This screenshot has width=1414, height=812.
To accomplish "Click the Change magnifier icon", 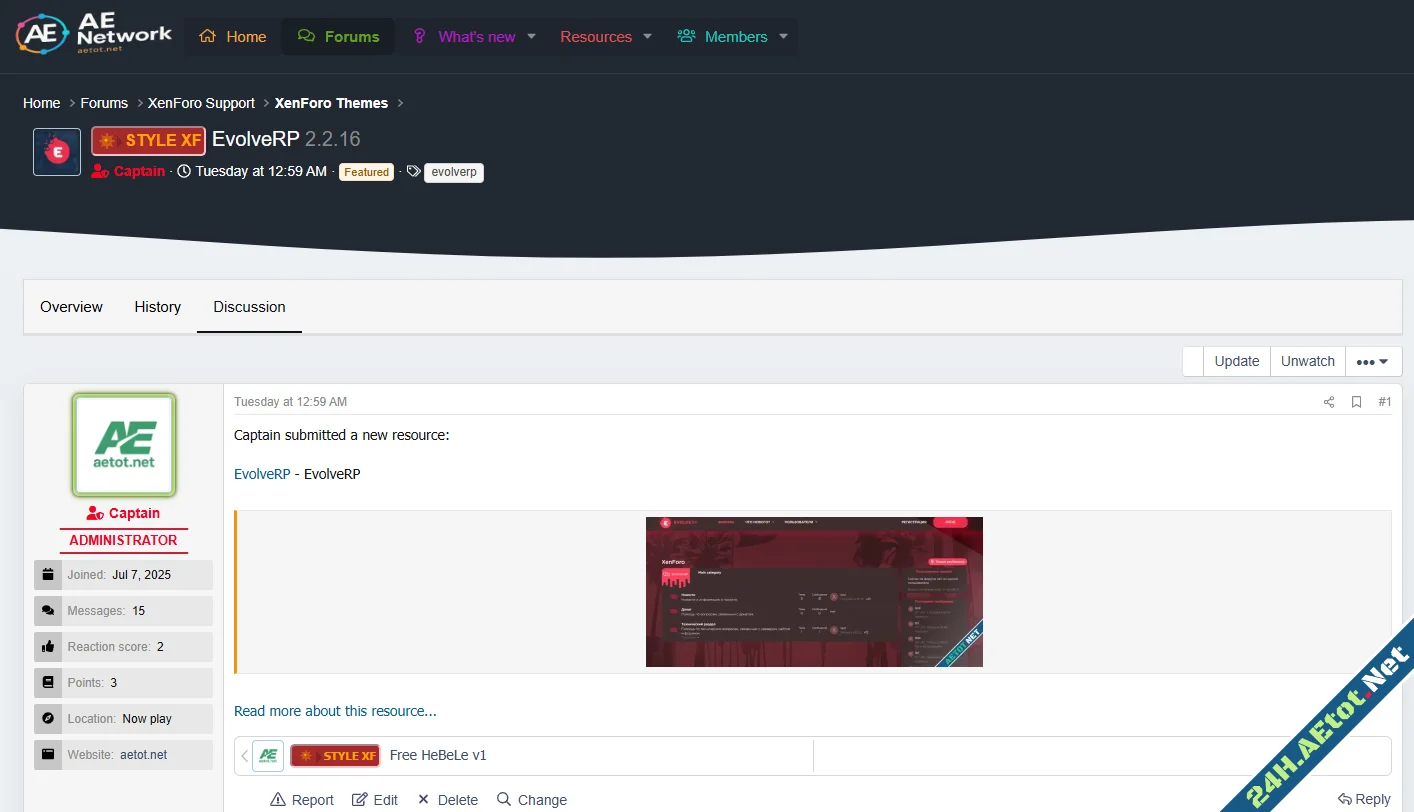I will [504, 800].
